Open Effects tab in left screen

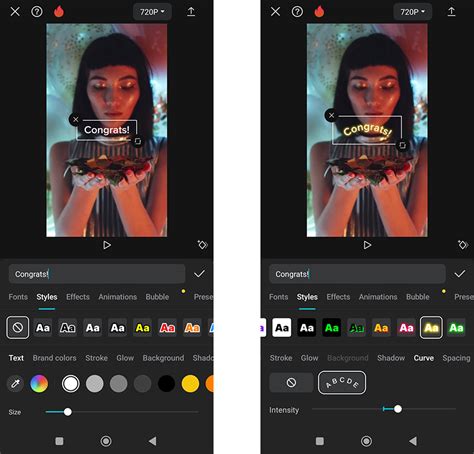tap(78, 297)
